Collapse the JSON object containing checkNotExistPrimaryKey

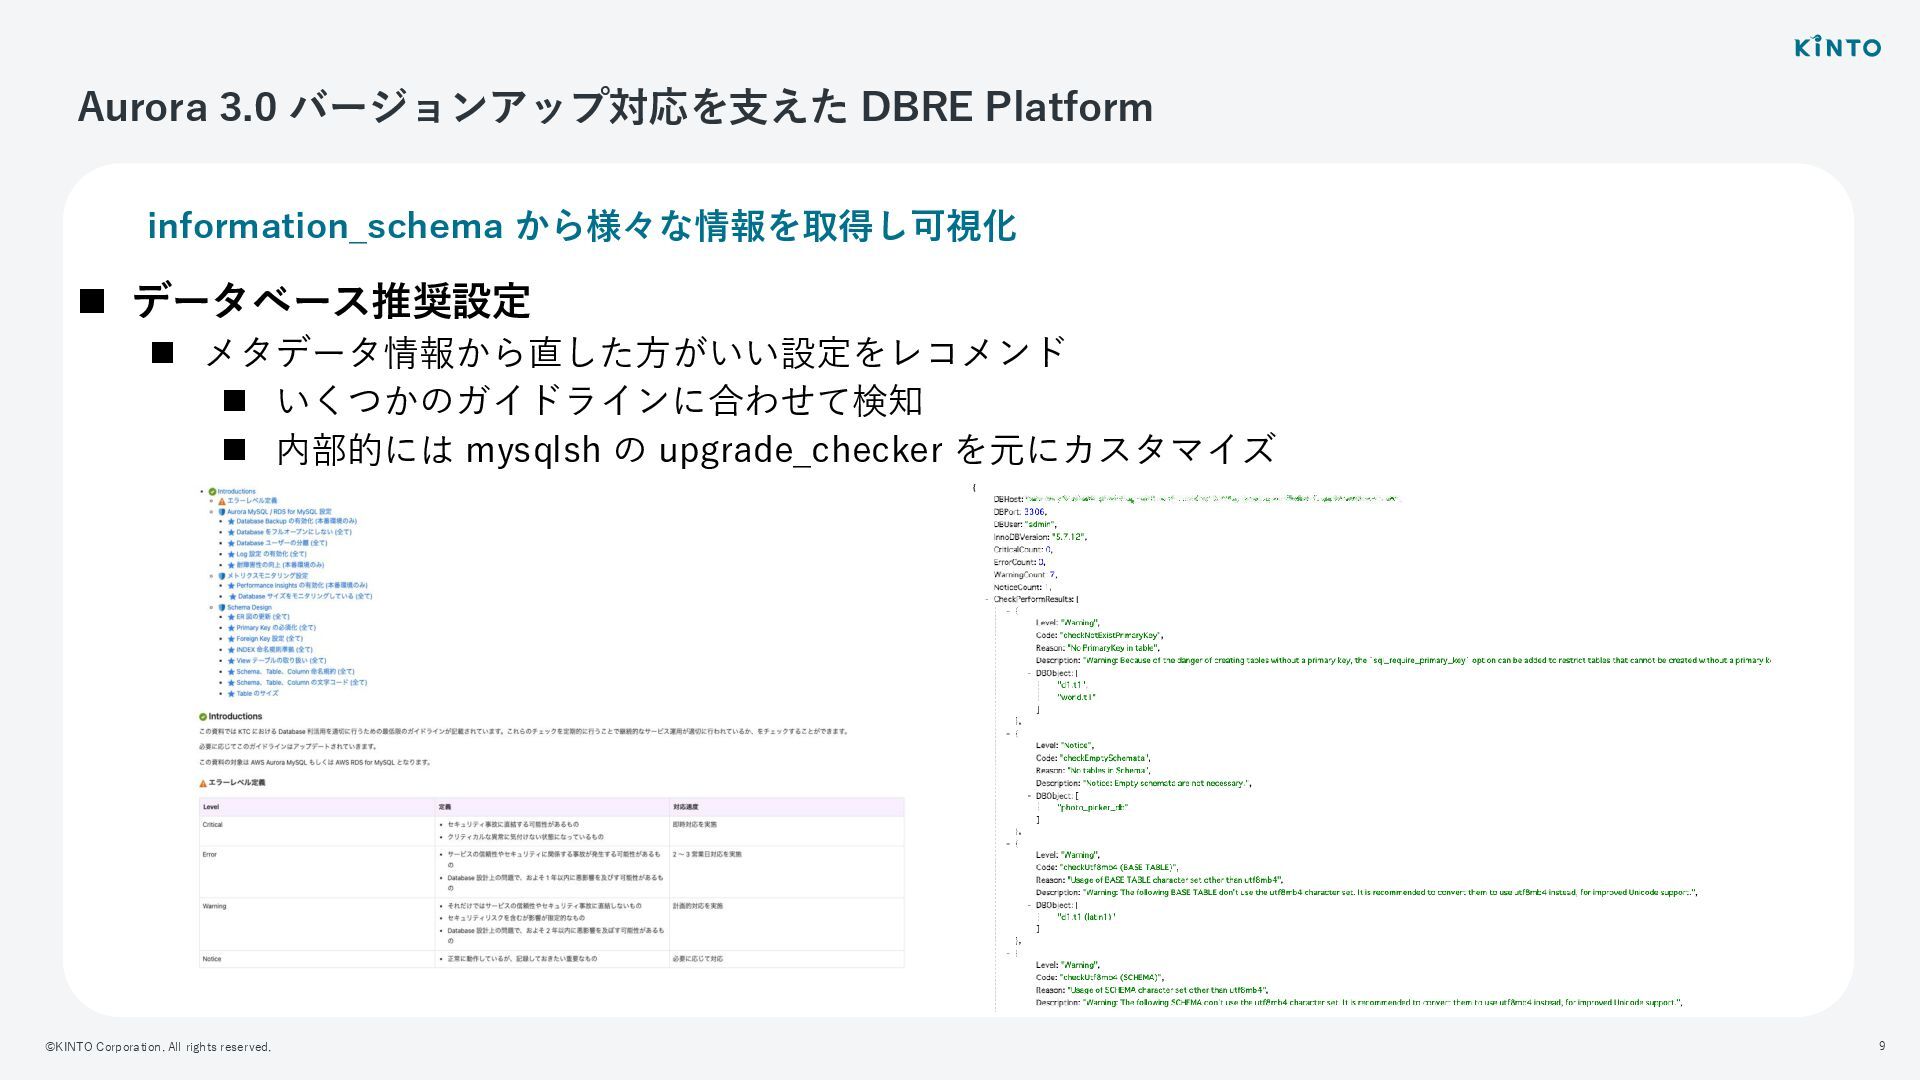[x=1008, y=611]
